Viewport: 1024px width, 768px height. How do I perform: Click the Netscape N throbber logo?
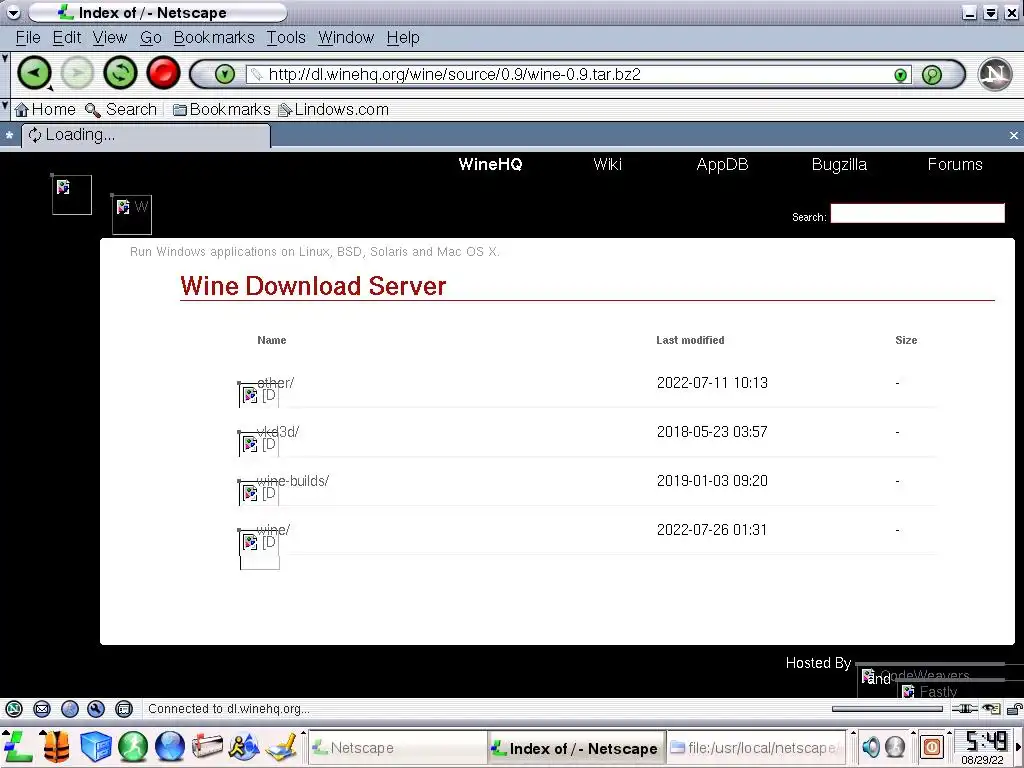(x=995, y=74)
